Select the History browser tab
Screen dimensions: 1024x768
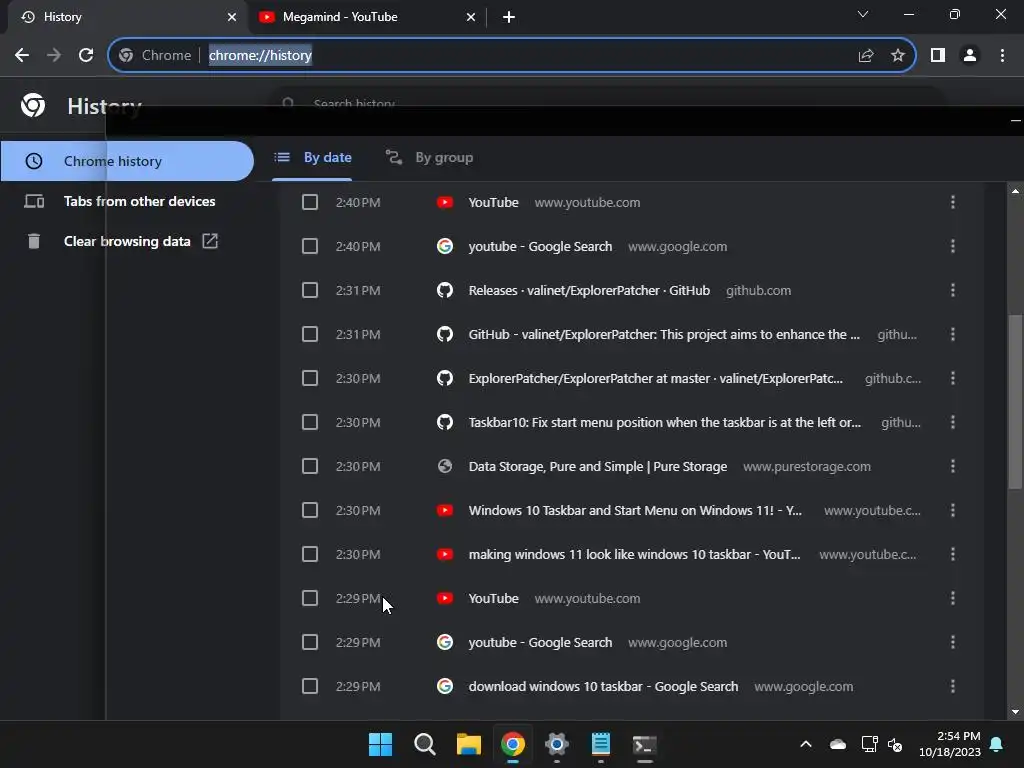click(127, 17)
